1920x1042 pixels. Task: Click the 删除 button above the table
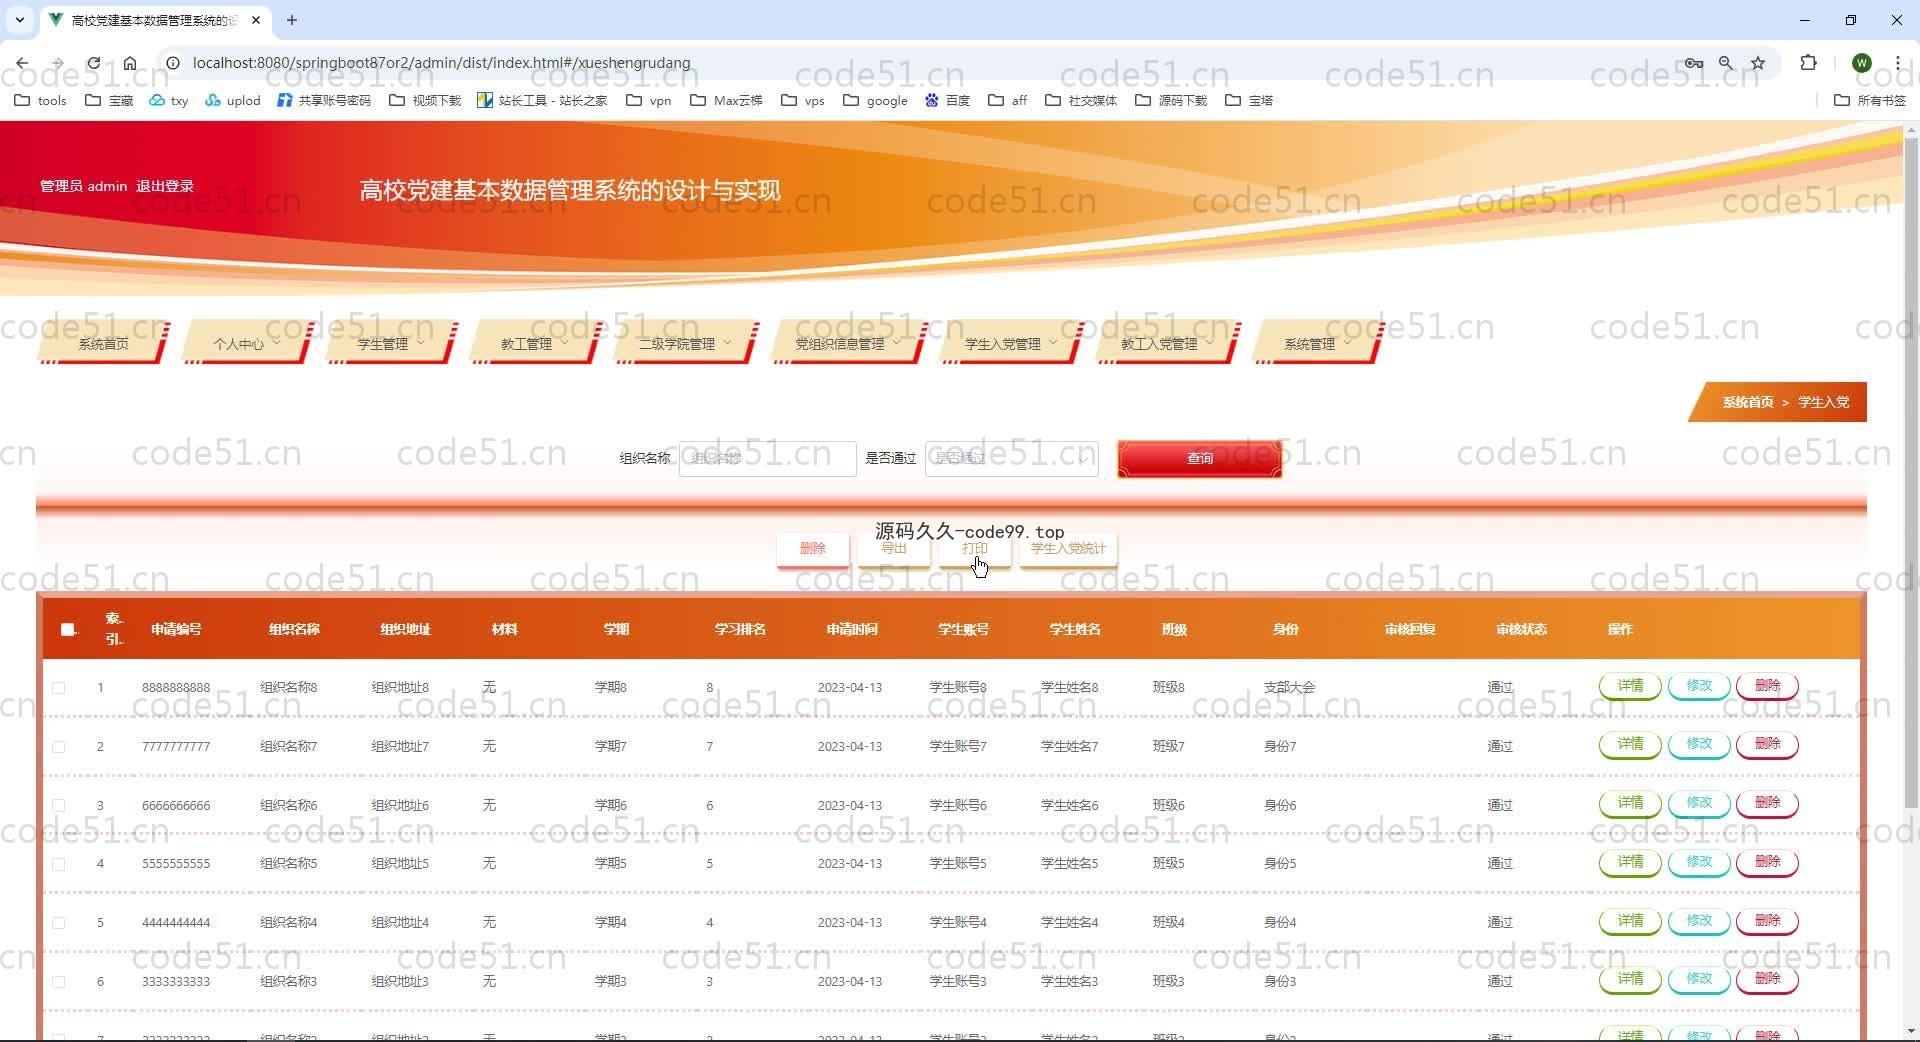coord(812,548)
